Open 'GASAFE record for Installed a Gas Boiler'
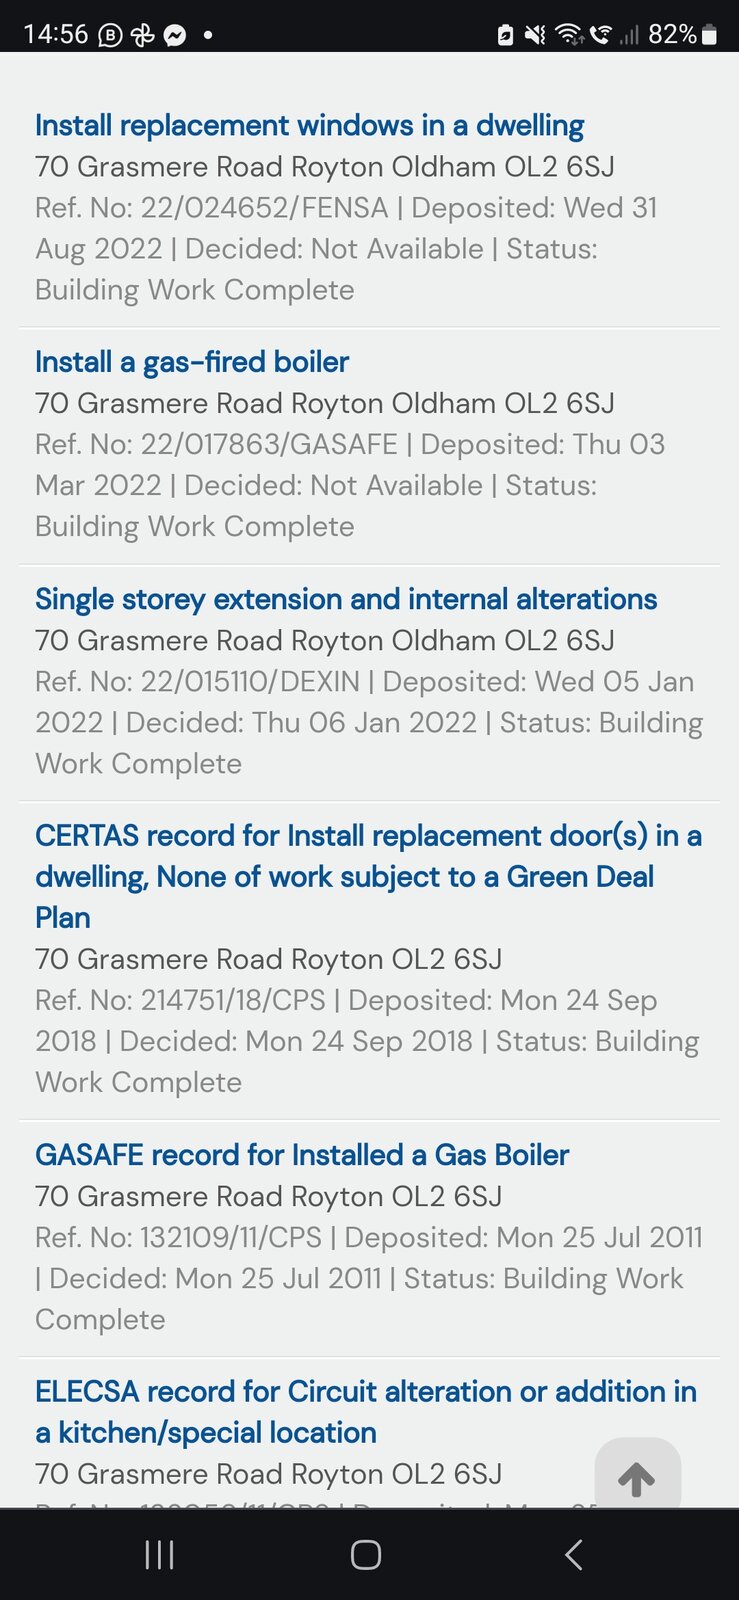Screen dimensions: 739x1600 [302, 1155]
